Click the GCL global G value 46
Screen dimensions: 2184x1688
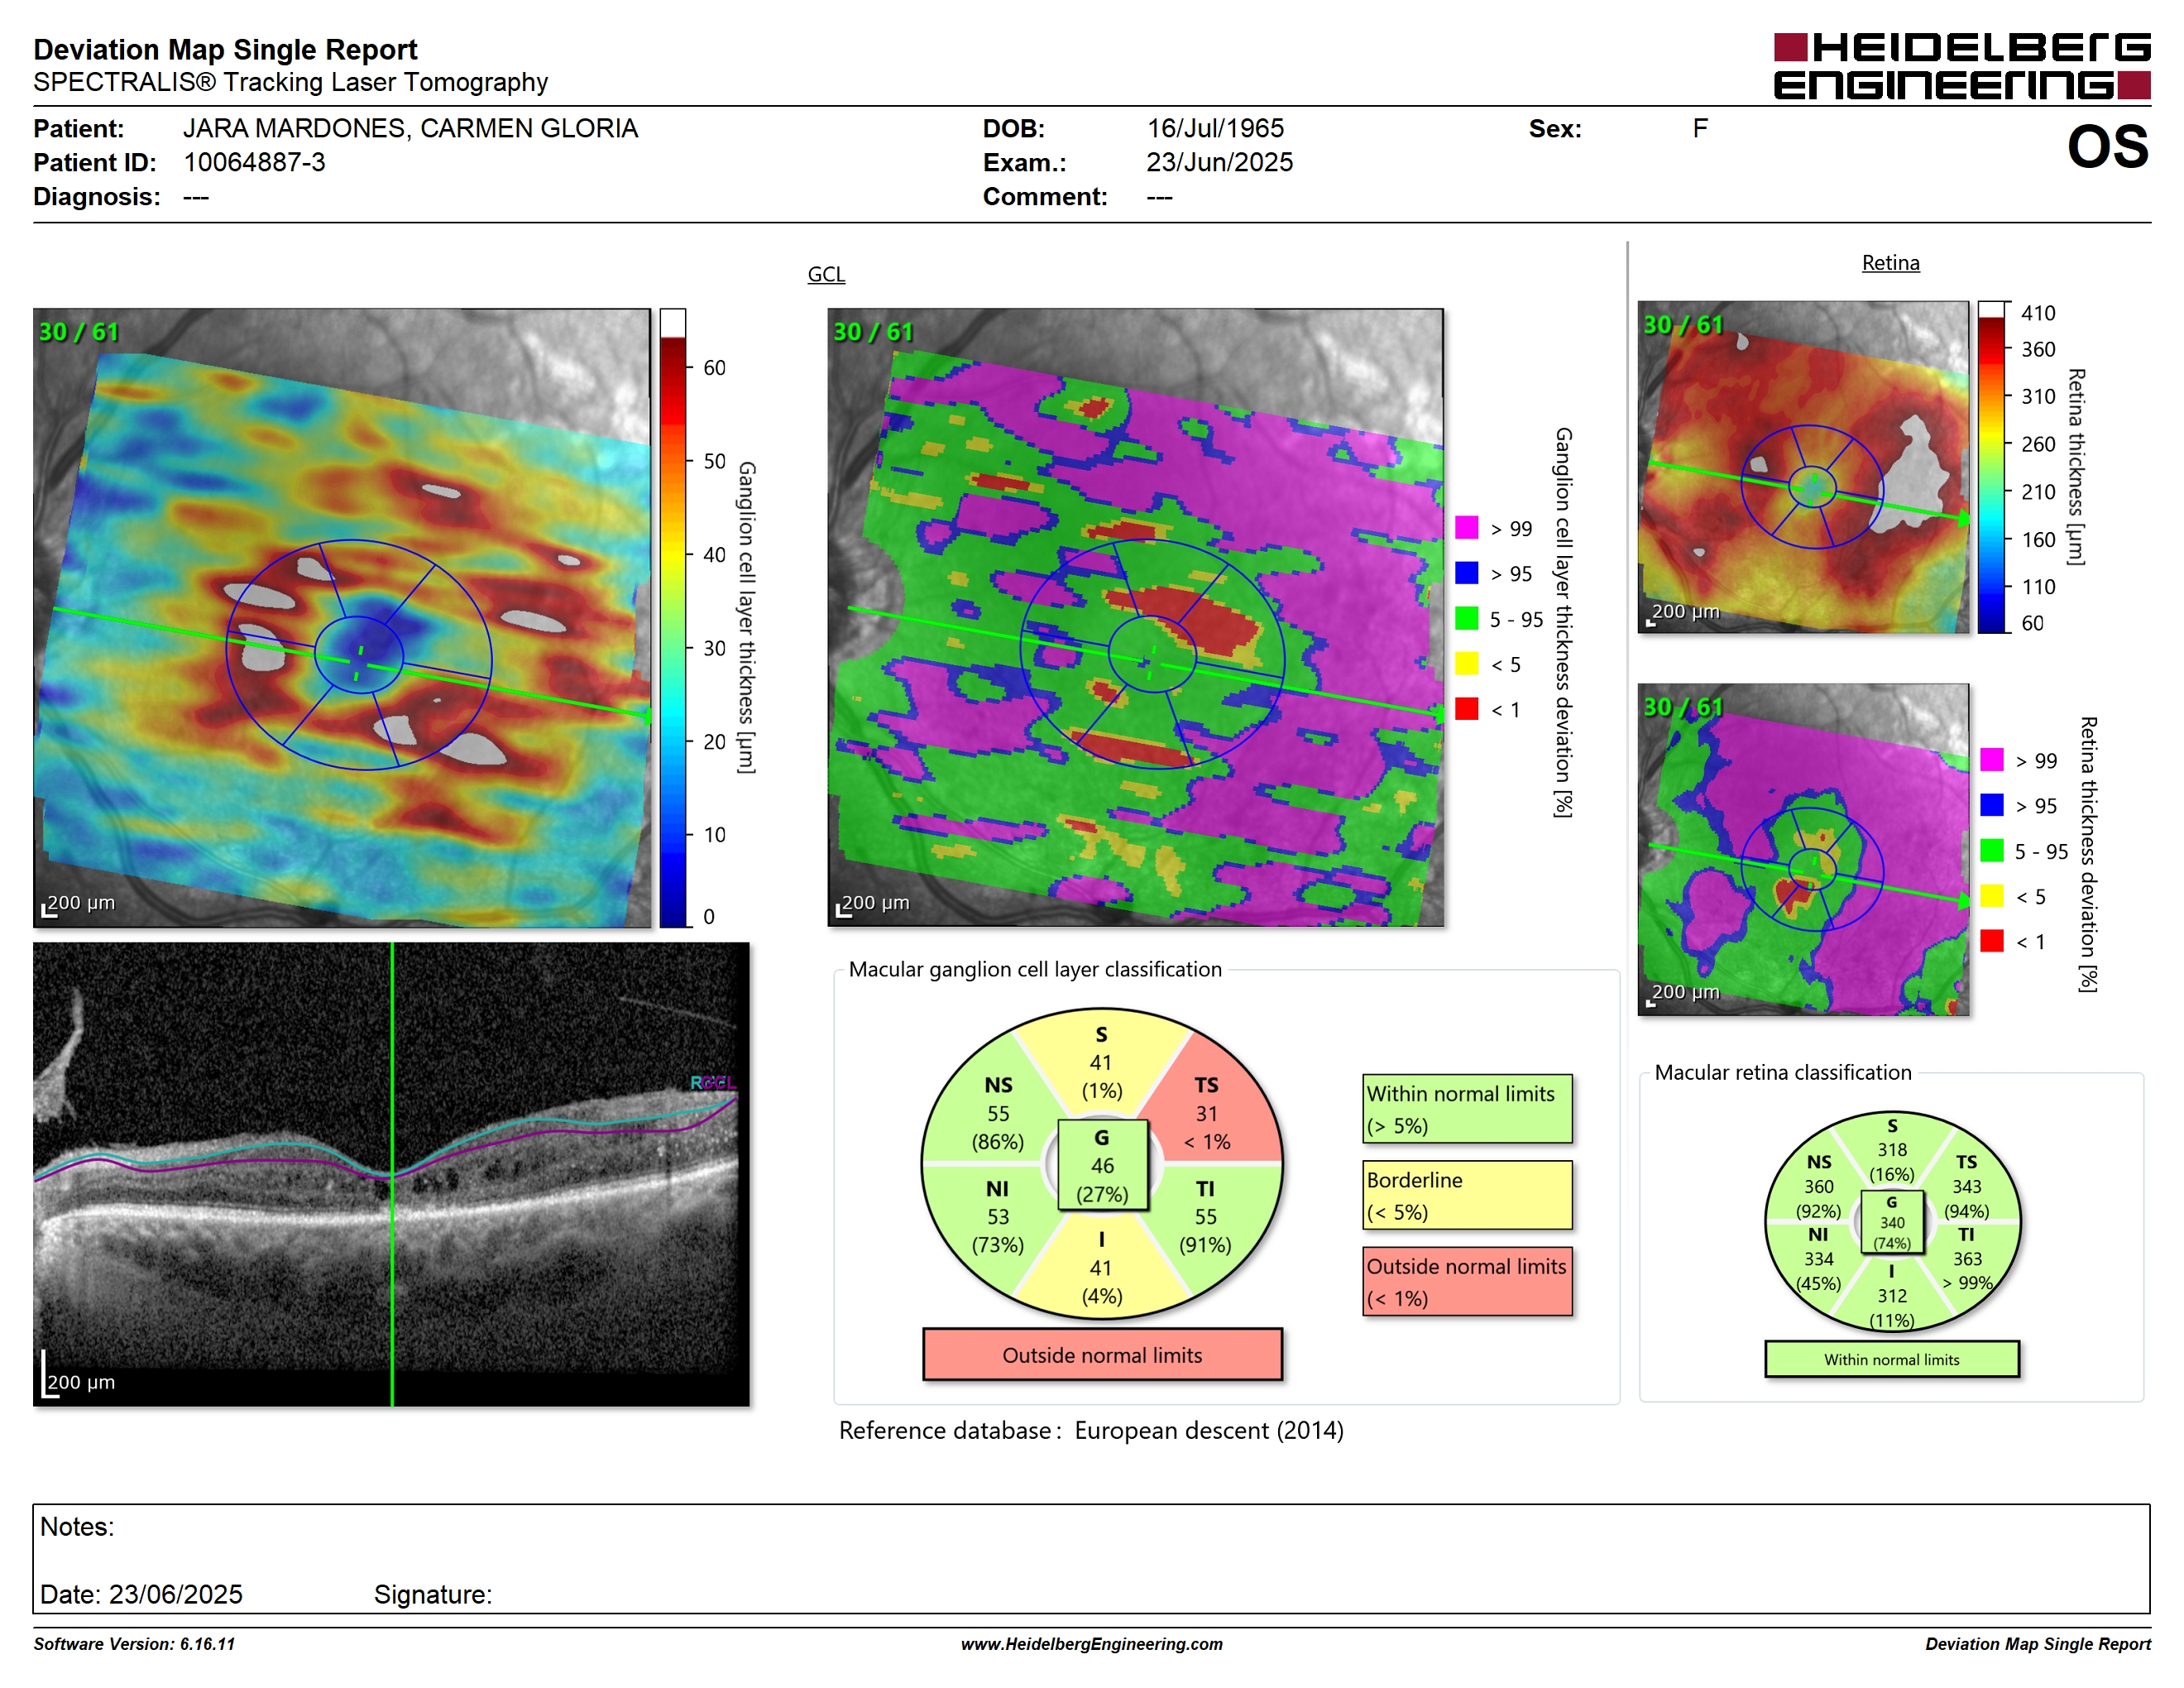[1102, 1166]
